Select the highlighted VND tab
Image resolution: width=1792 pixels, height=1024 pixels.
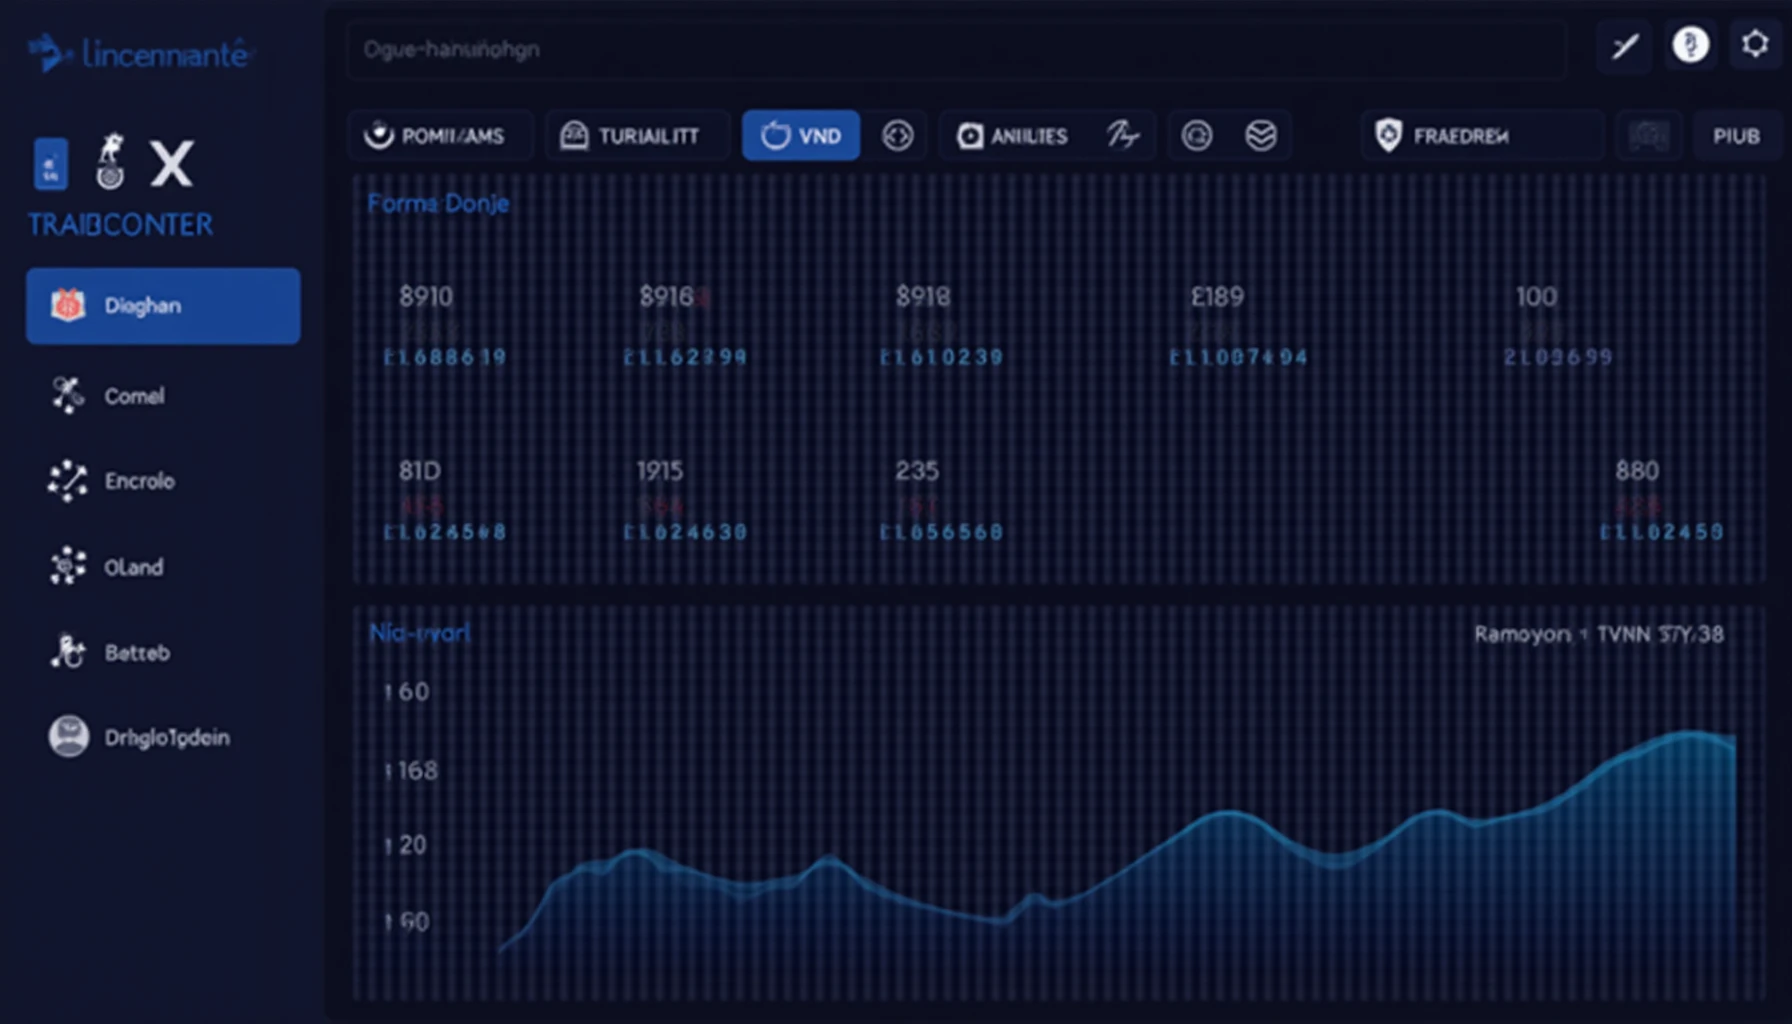coord(801,135)
